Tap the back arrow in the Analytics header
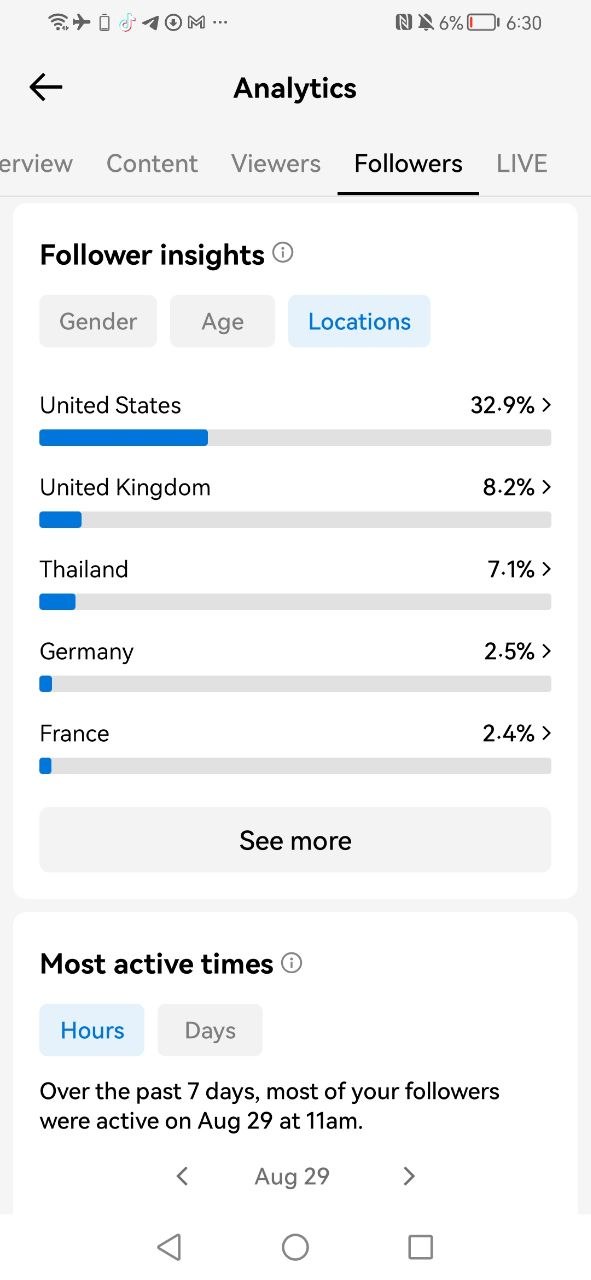 tap(46, 88)
